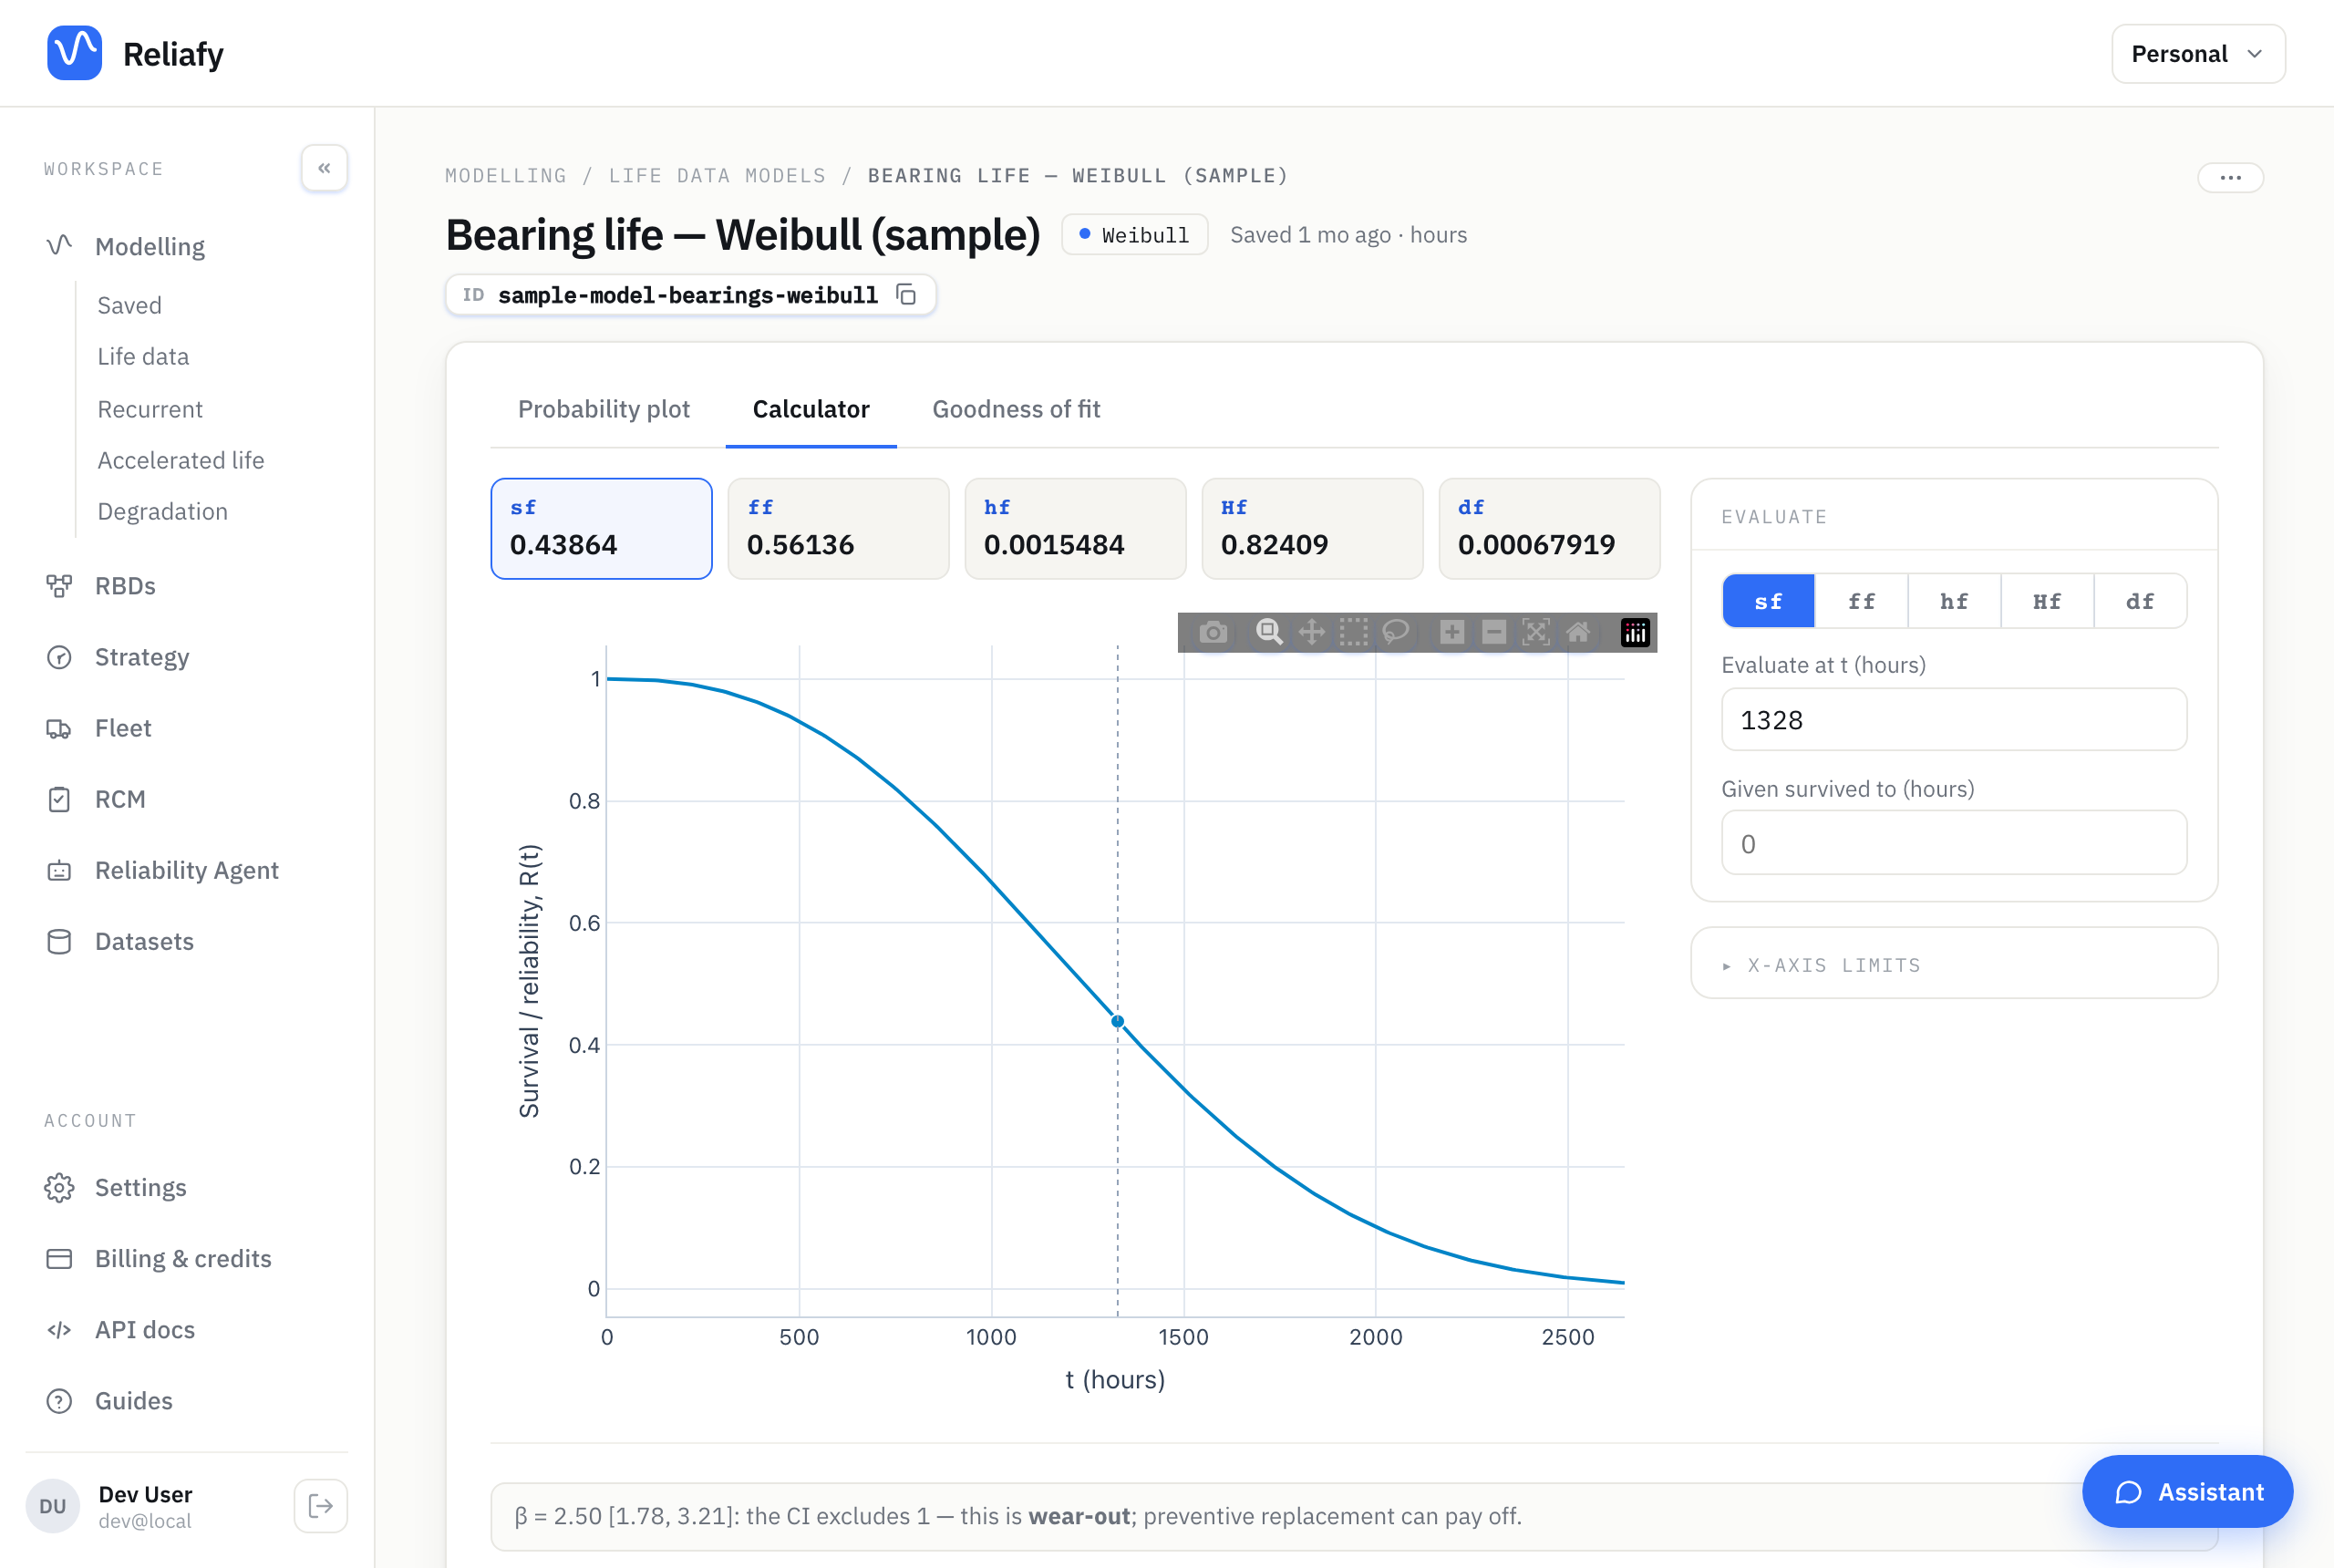Switch to the Probability plot tab

[x=604, y=409]
